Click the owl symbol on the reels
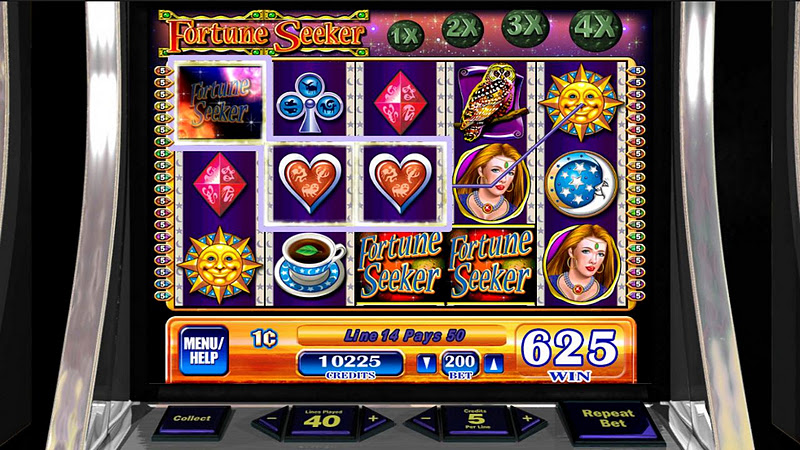The height and width of the screenshot is (450, 800). pyautogui.click(x=491, y=102)
